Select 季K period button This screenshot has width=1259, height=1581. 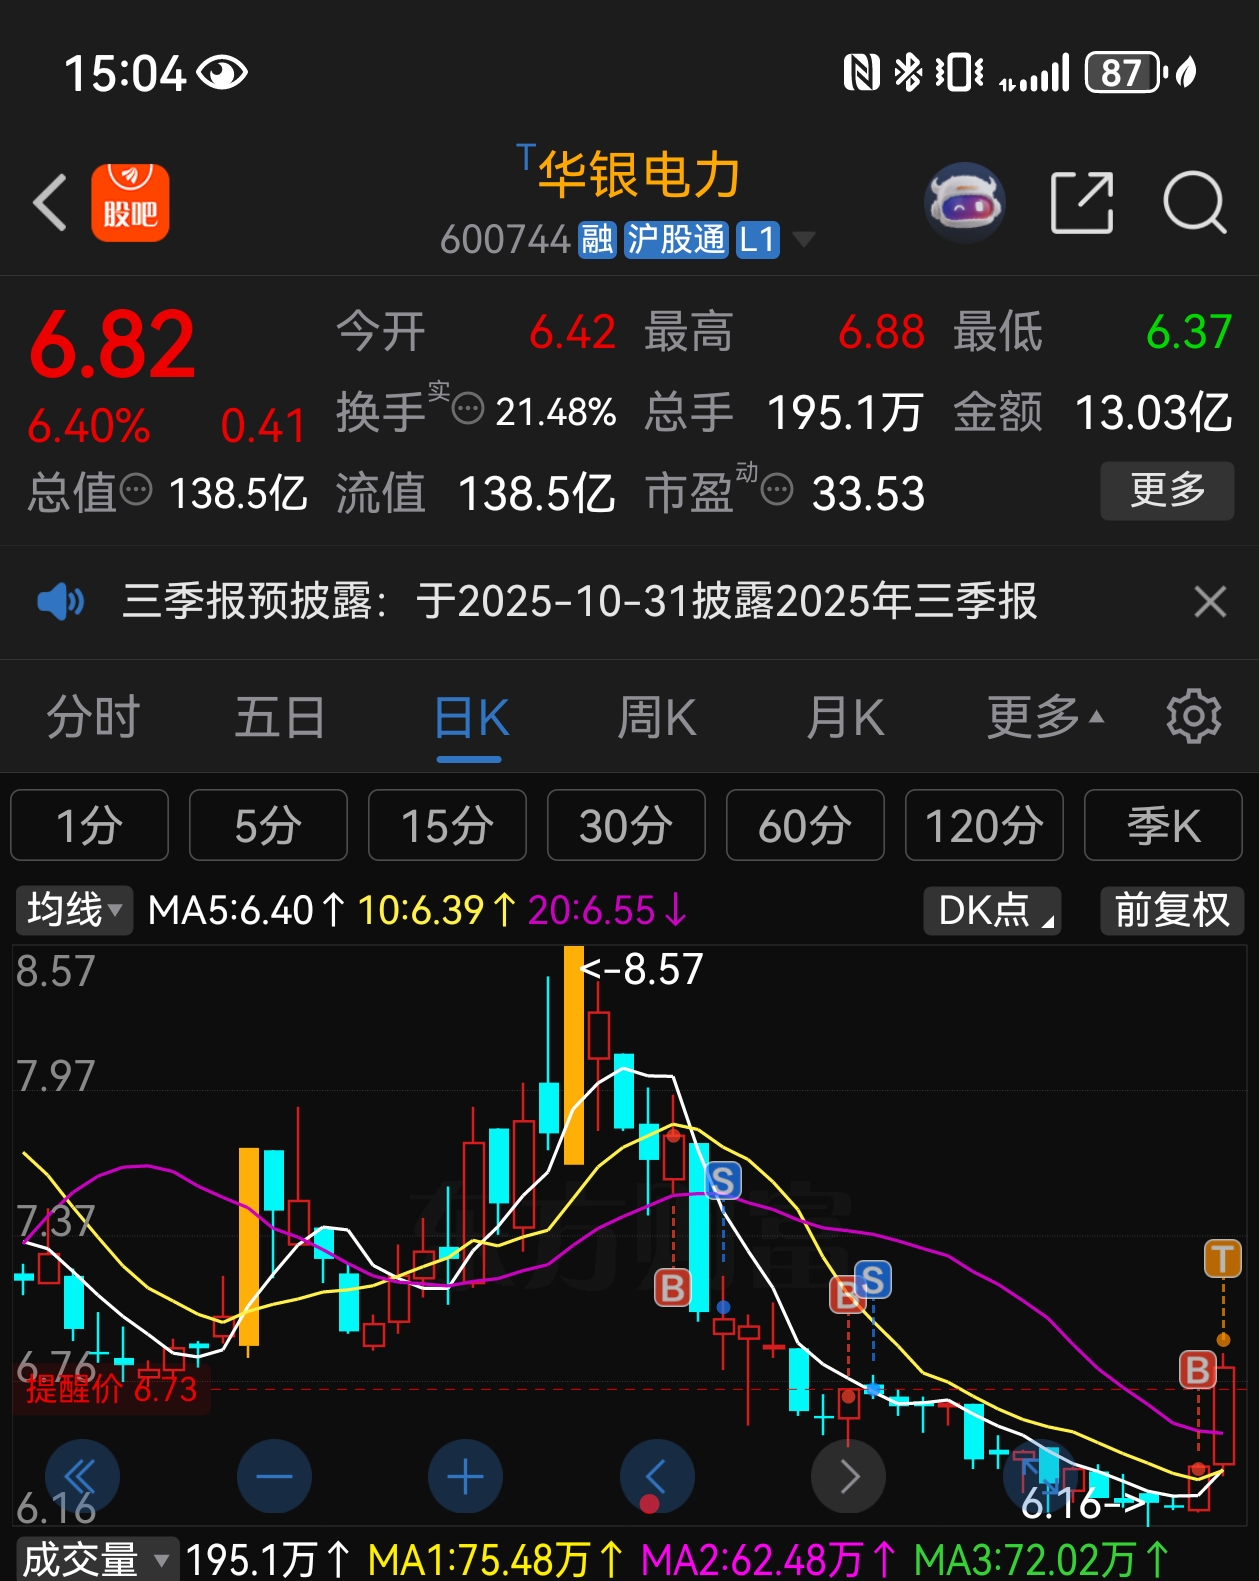pyautogui.click(x=1163, y=825)
